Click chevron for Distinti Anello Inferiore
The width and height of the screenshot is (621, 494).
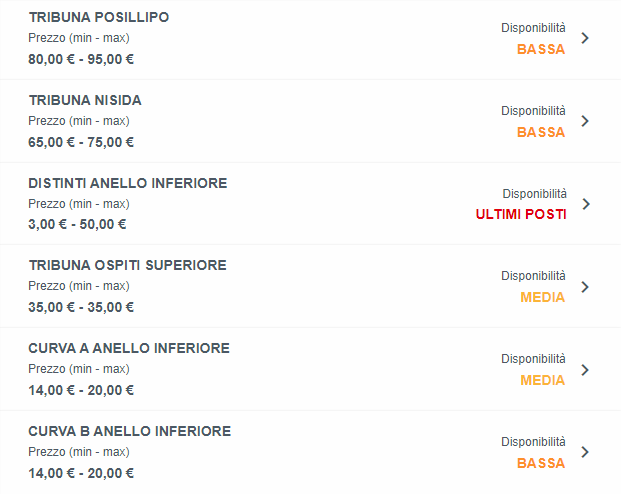(586, 204)
